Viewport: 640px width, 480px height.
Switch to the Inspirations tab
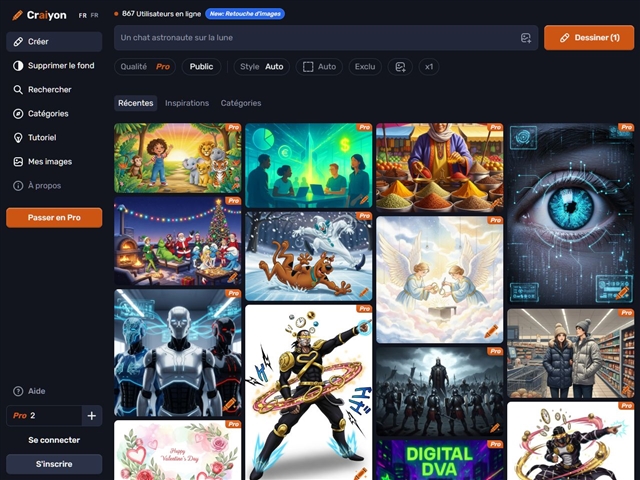187,103
